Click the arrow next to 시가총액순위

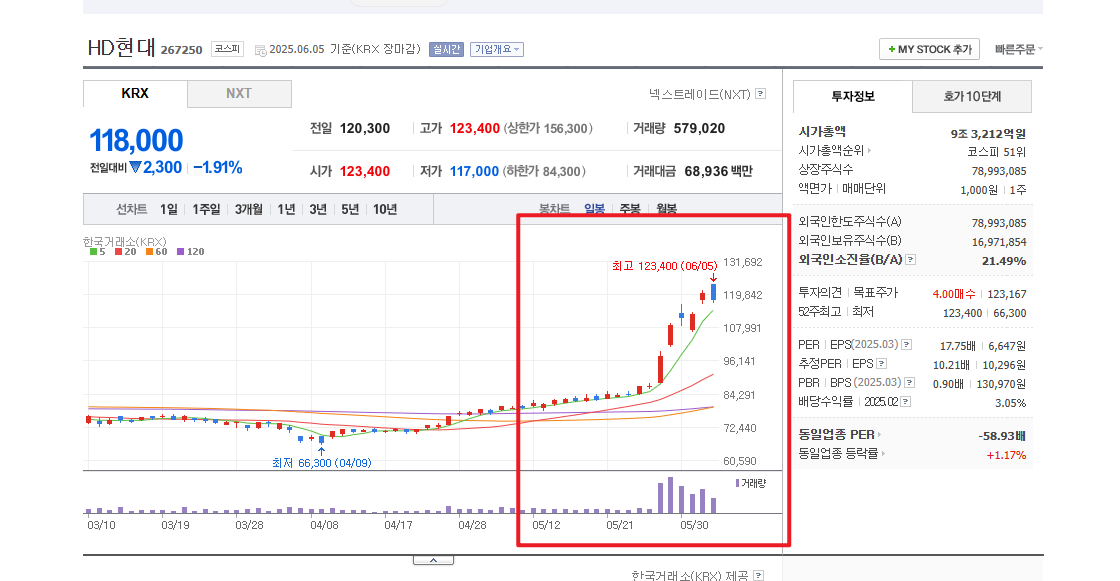869,151
